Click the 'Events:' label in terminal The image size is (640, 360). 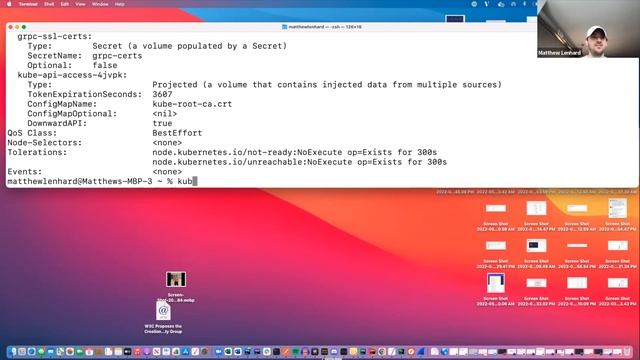[x=24, y=172]
